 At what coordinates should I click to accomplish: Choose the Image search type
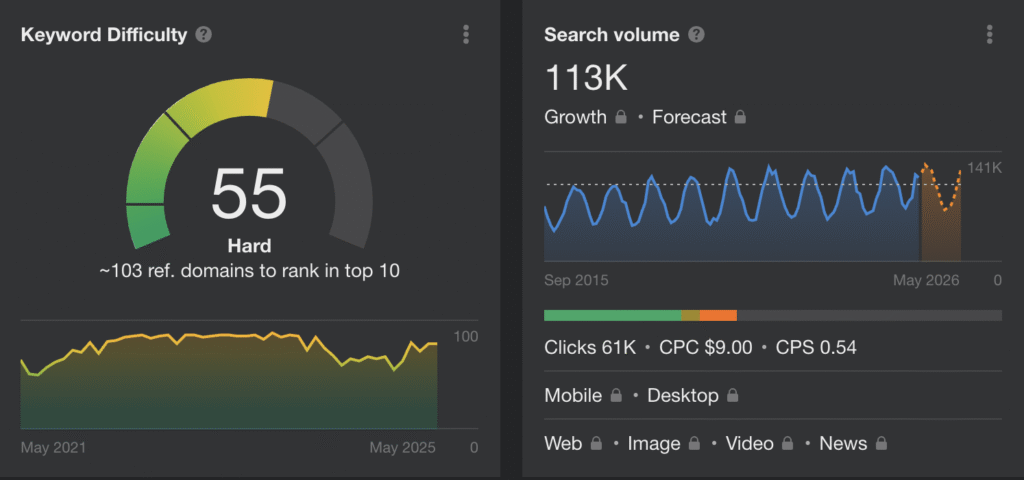(654, 444)
